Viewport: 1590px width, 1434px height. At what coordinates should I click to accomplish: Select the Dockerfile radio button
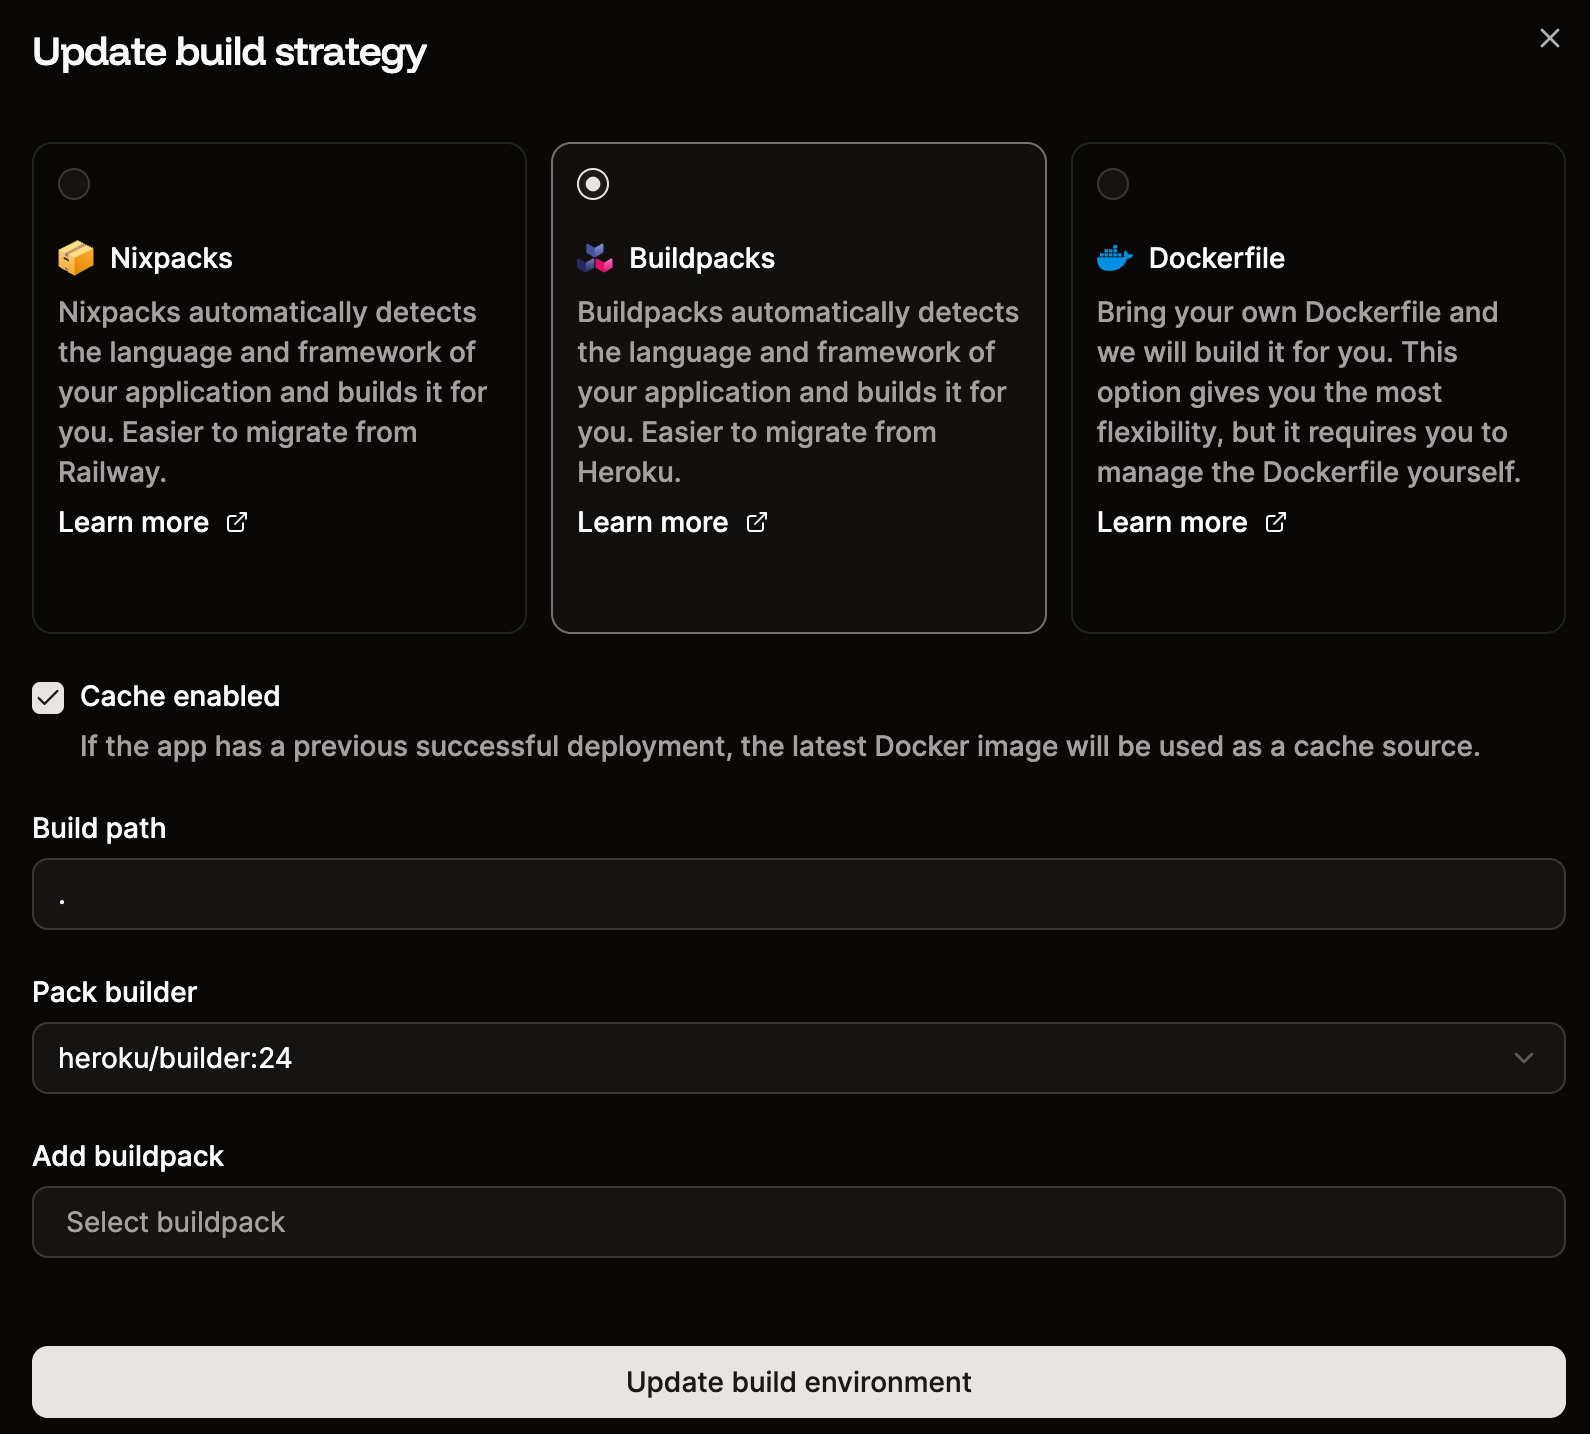click(x=1113, y=184)
